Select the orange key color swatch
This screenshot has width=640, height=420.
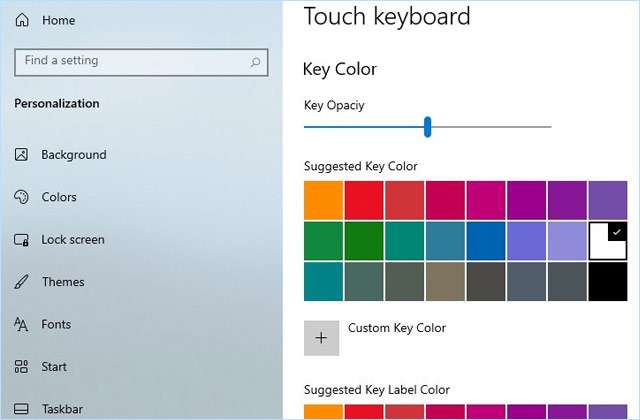pos(323,200)
